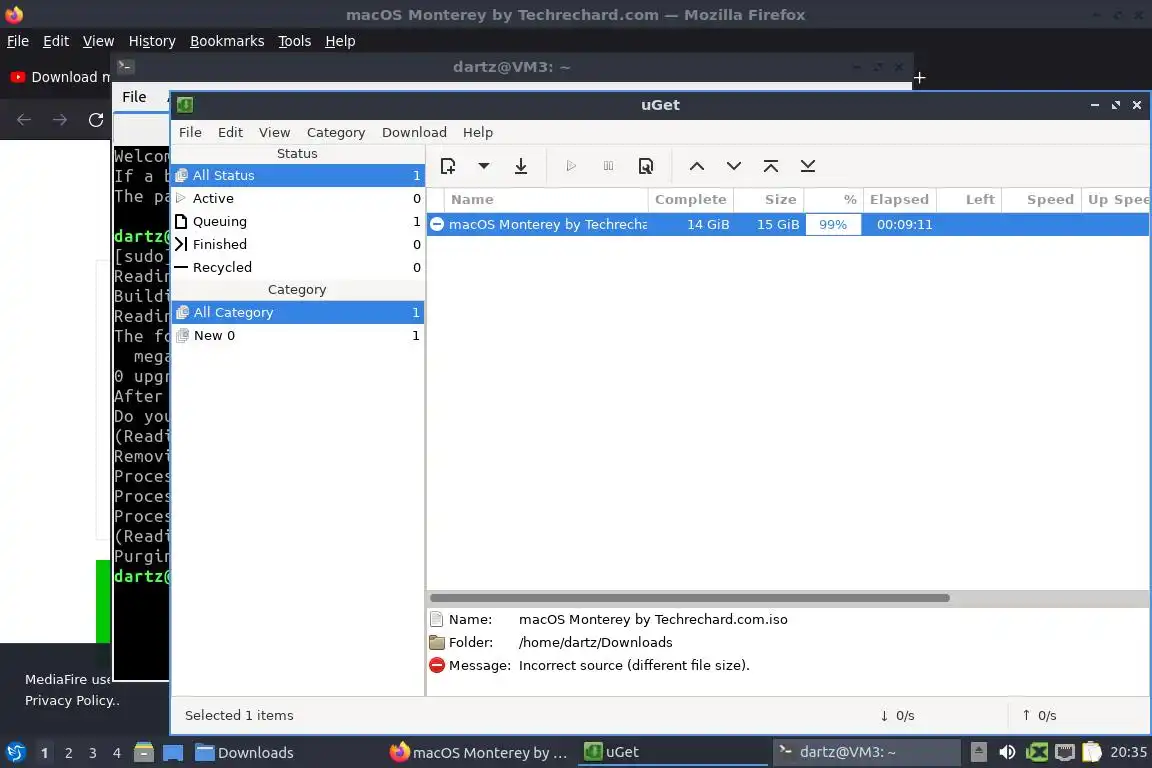Viewport: 1152px width, 768px height.
Task: Move download up with the up chevron
Action: coord(696,166)
